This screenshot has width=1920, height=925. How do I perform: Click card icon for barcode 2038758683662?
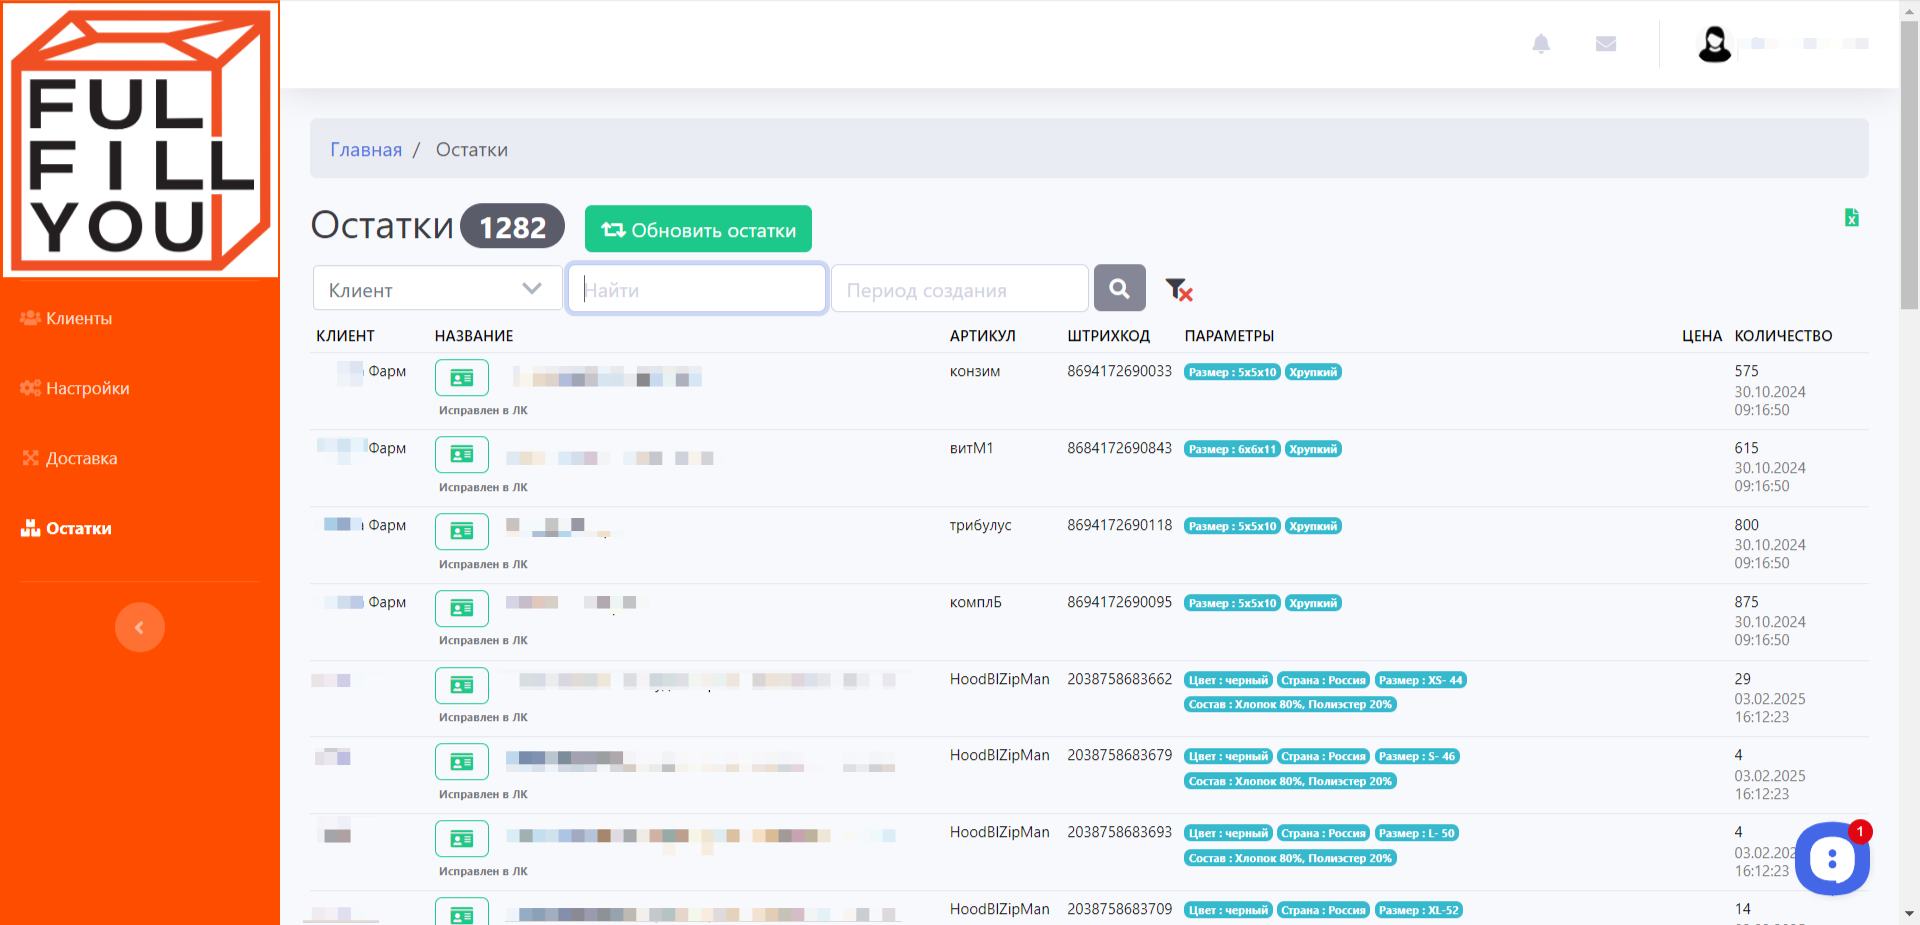point(462,685)
